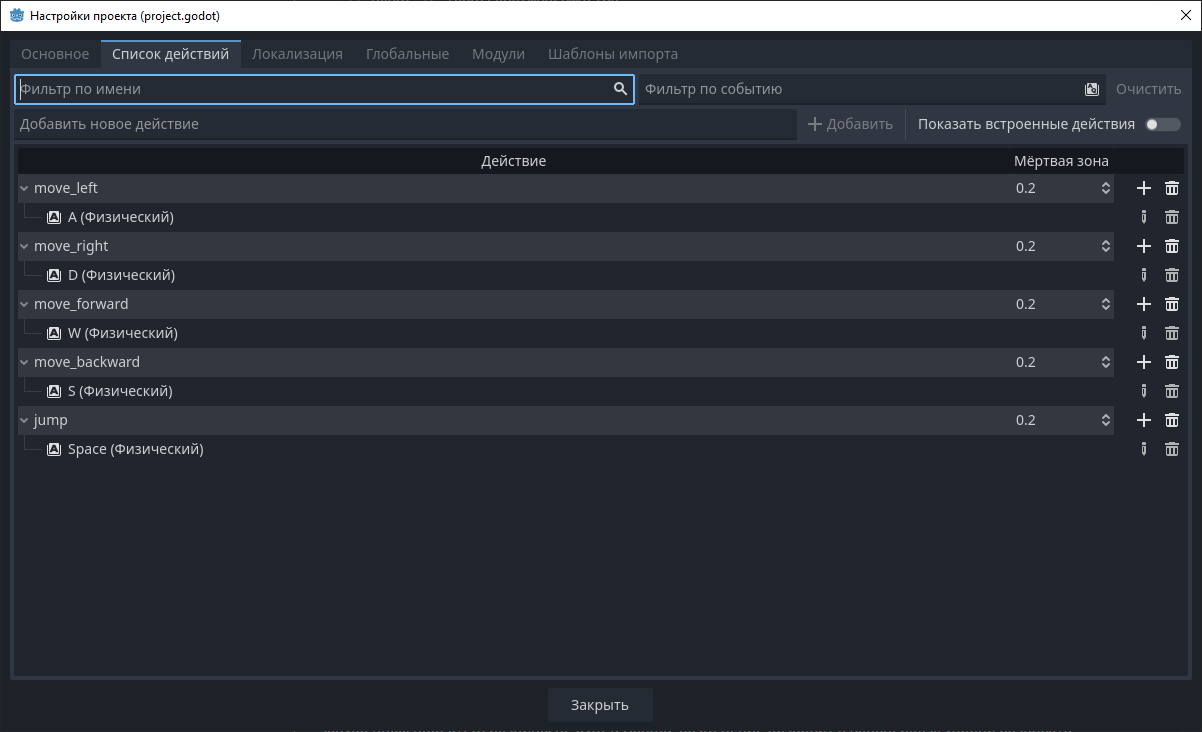Collapse the move_left action row
This screenshot has height=732, width=1202.
pos(24,188)
